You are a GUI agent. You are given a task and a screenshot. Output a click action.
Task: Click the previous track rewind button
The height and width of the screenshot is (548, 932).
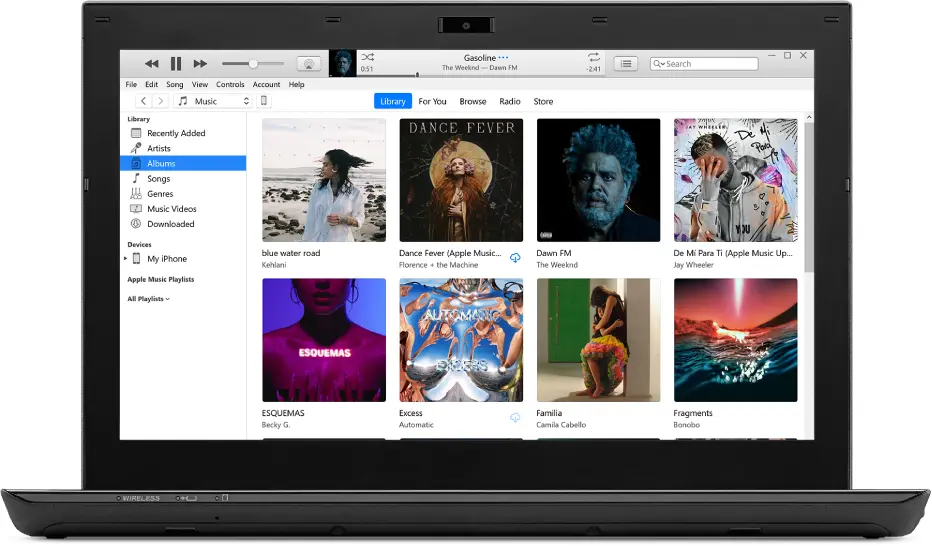pyautogui.click(x=152, y=64)
